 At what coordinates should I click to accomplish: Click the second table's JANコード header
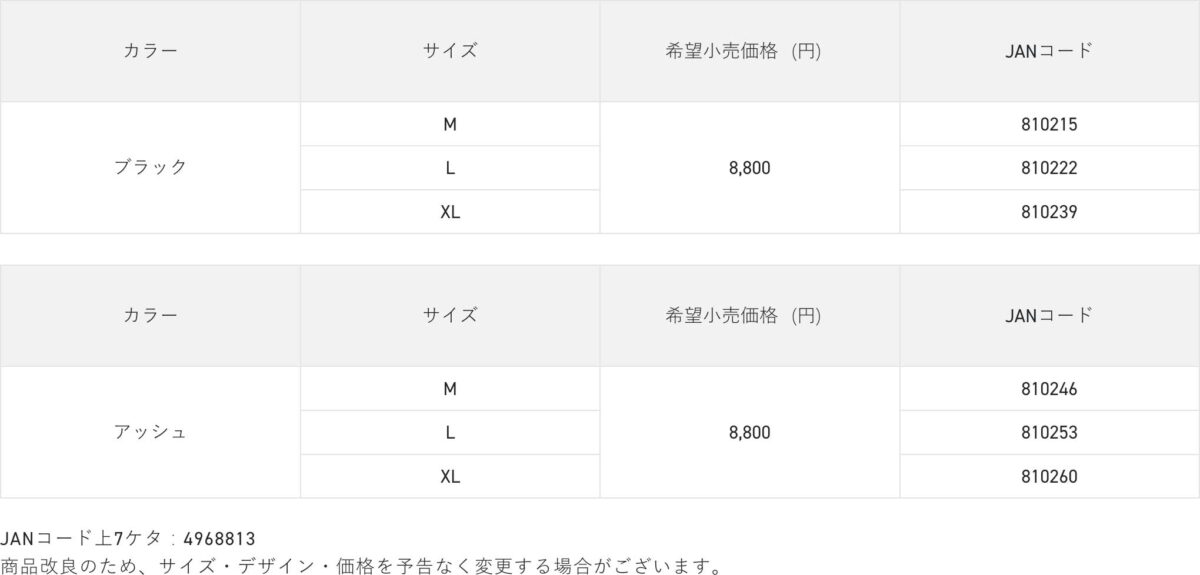[x=1049, y=315]
